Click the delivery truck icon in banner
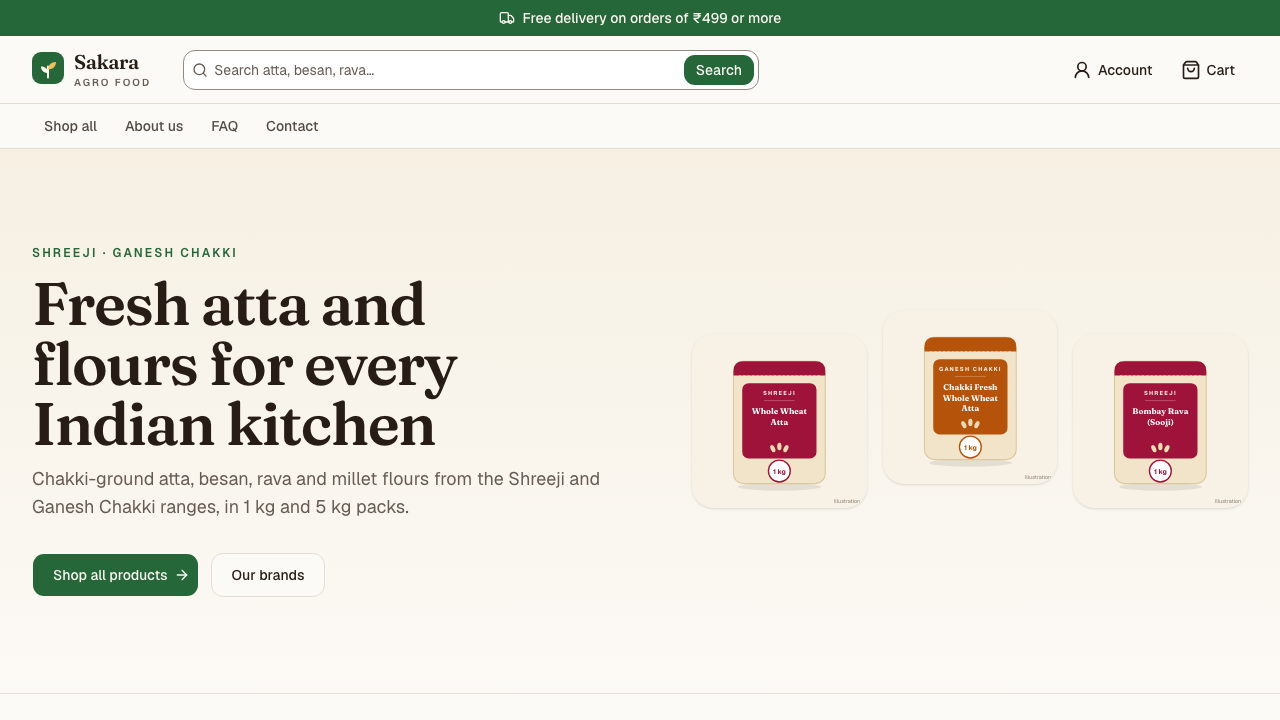 point(507,18)
